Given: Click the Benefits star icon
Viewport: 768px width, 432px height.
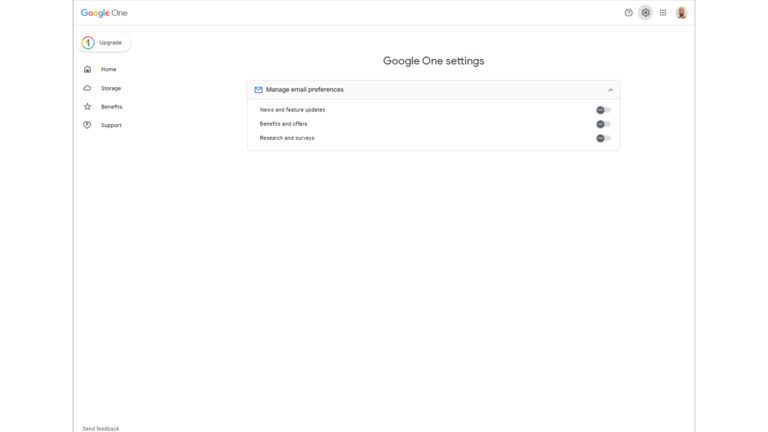Looking at the screenshot, I should point(87,107).
